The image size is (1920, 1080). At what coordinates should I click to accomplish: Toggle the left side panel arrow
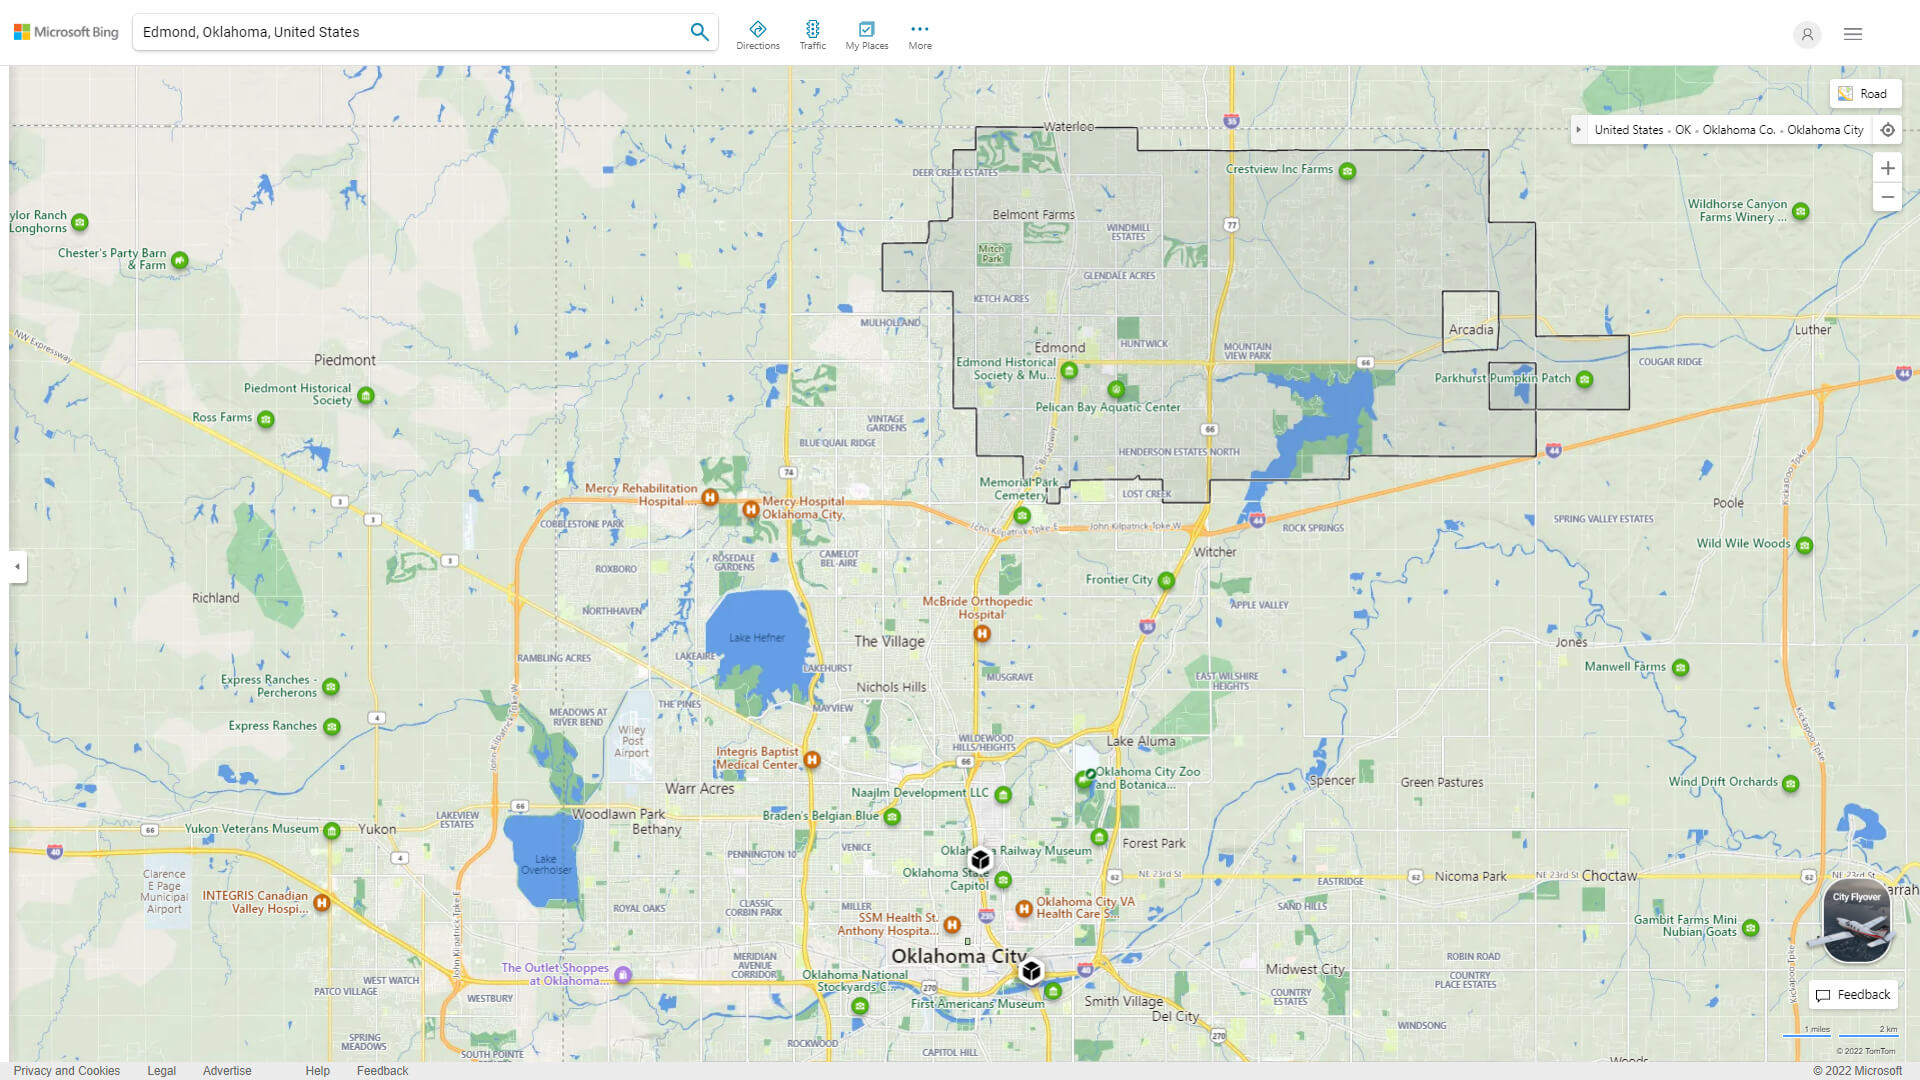coord(16,567)
